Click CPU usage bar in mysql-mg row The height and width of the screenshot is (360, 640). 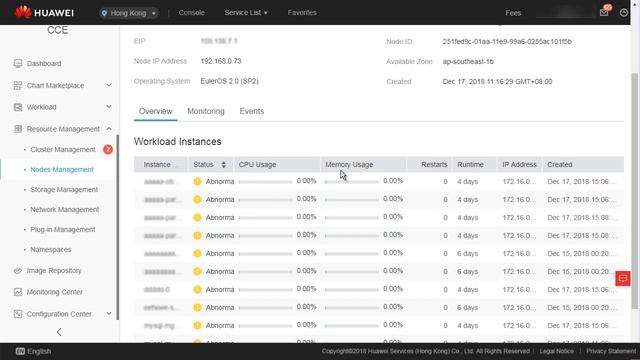265,326
